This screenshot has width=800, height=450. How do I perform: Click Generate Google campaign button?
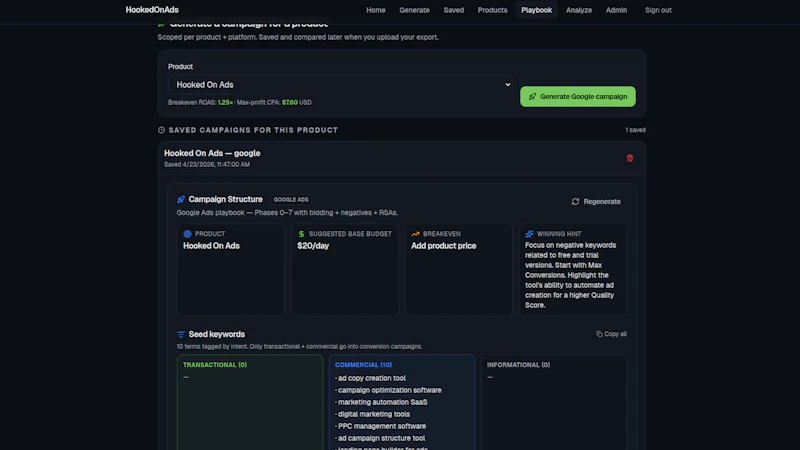pos(578,96)
